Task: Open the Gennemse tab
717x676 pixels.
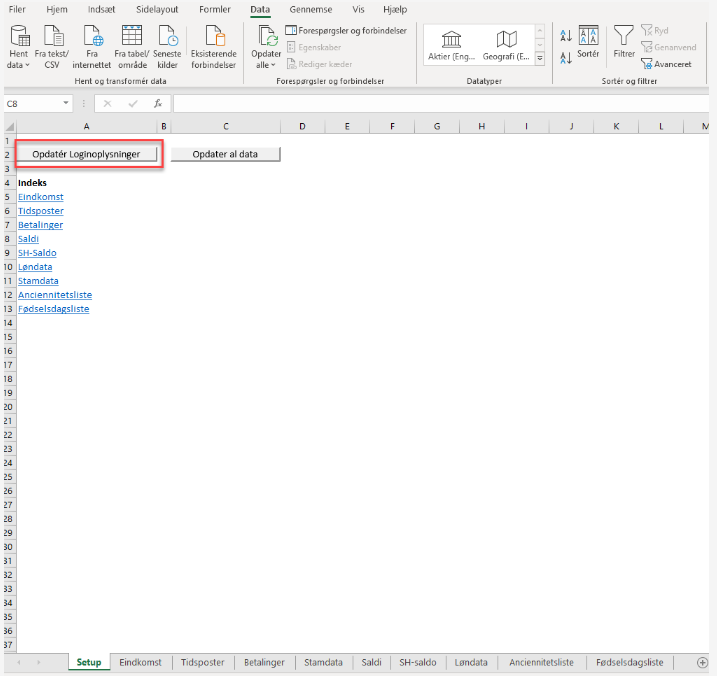Action: click(x=310, y=9)
